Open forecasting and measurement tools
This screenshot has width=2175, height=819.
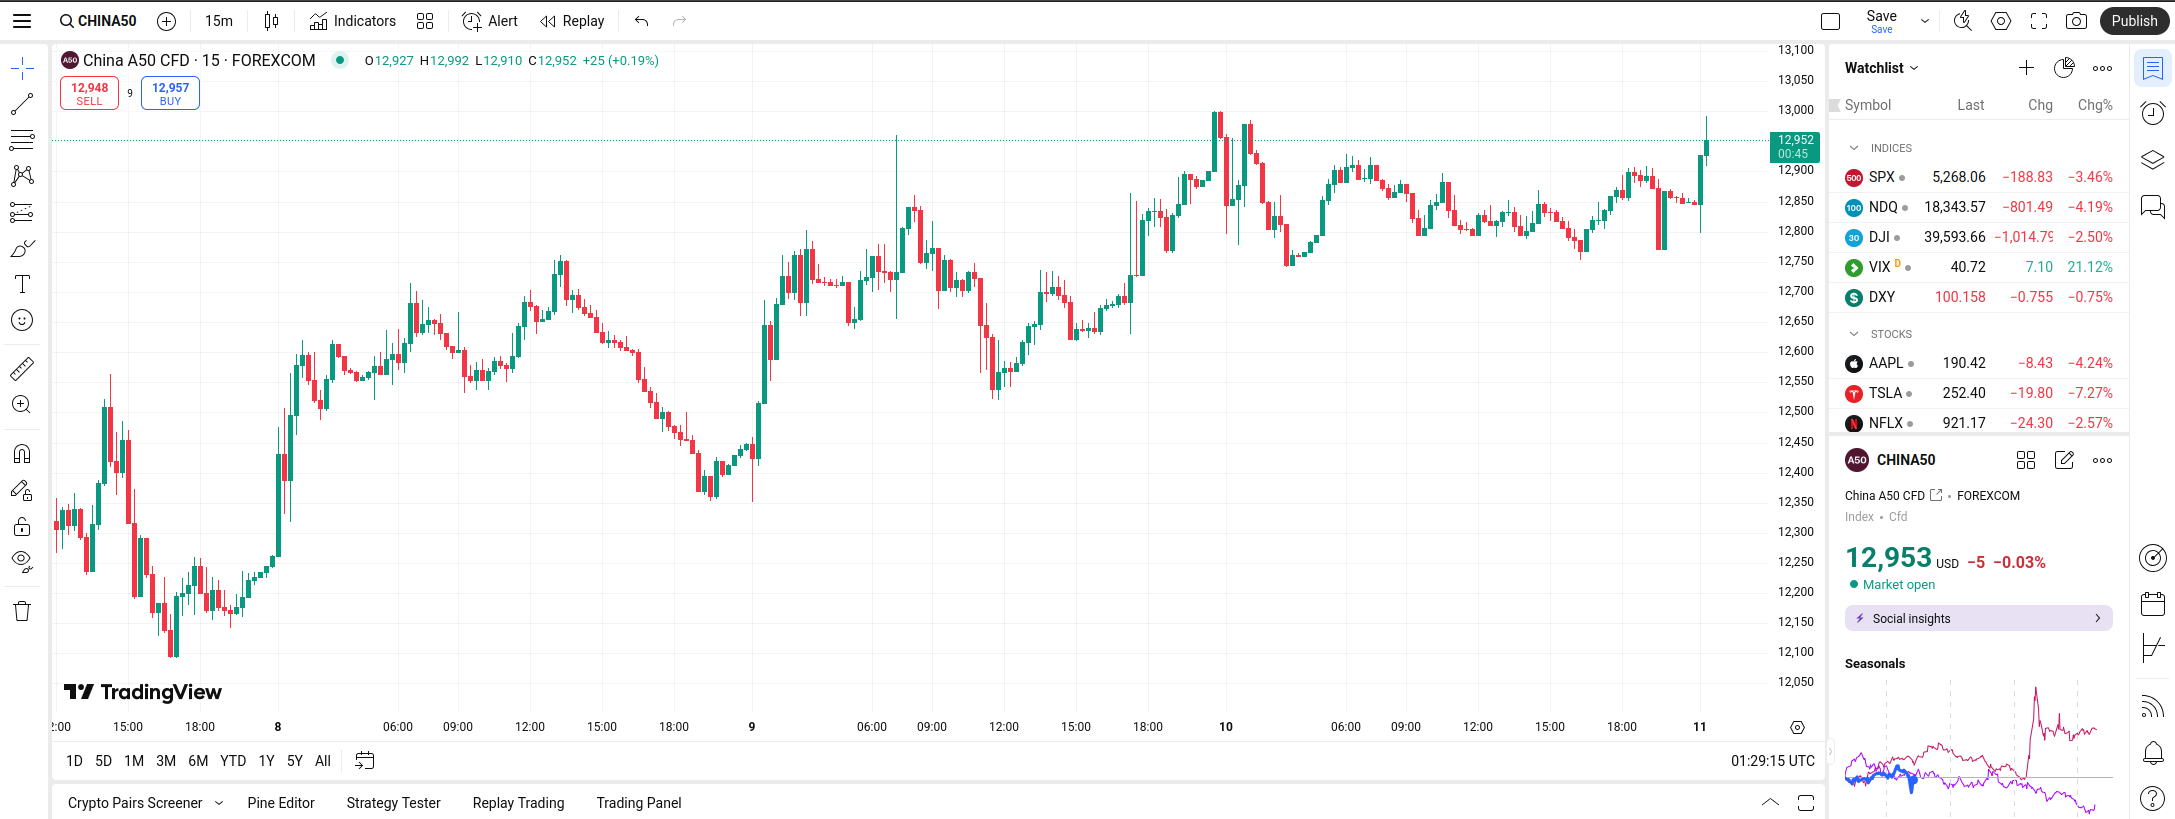click(x=22, y=212)
